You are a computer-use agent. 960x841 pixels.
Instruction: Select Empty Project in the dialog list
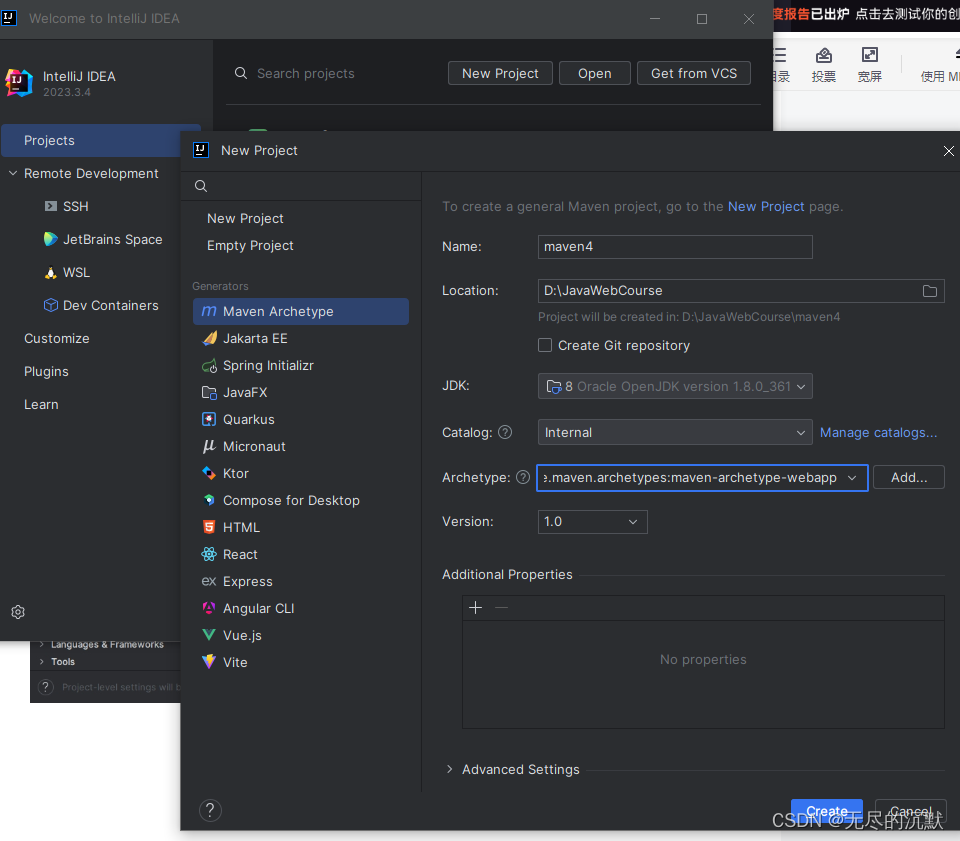pos(250,245)
